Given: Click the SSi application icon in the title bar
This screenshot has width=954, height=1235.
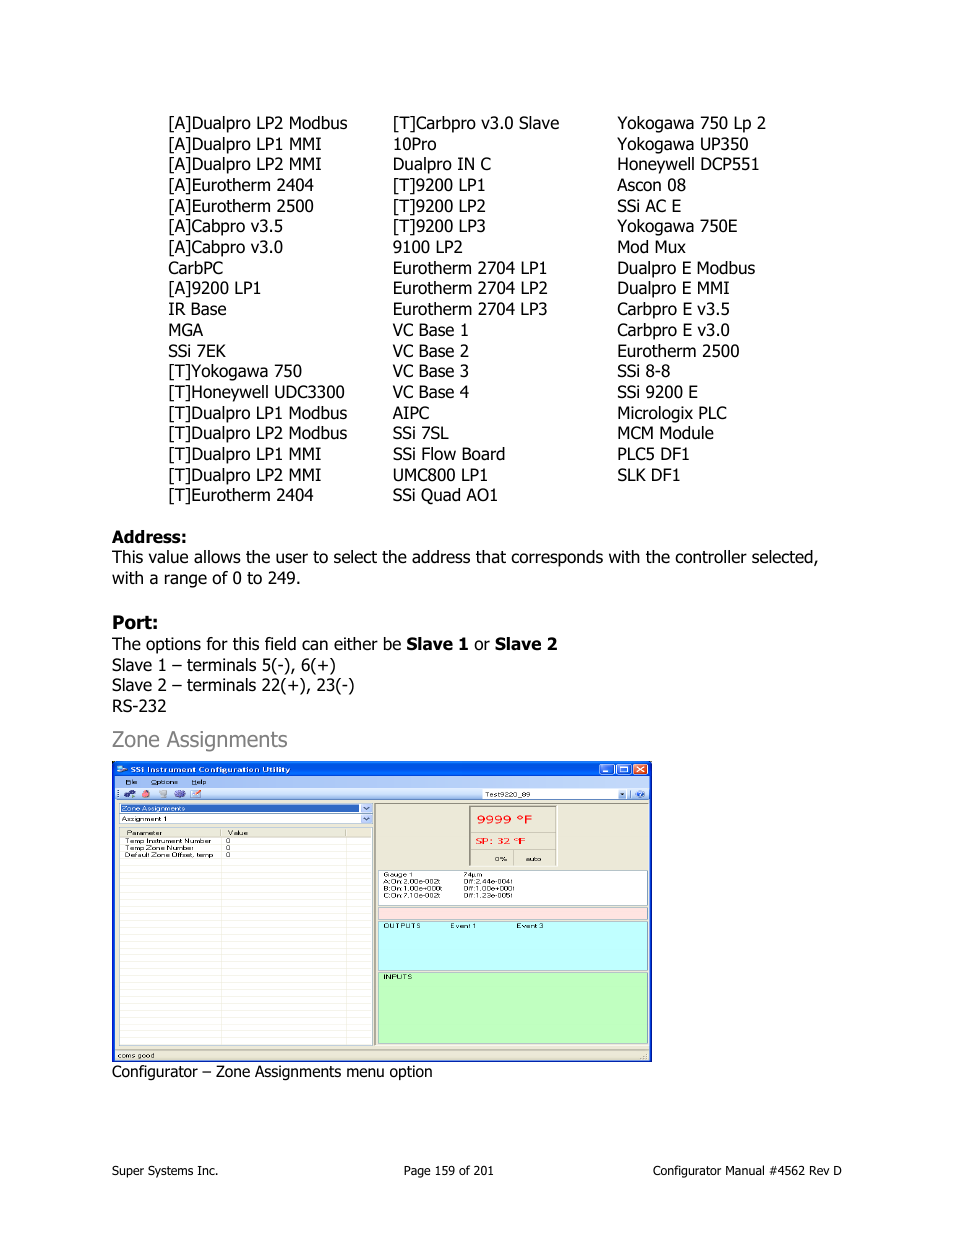Looking at the screenshot, I should 121,769.
